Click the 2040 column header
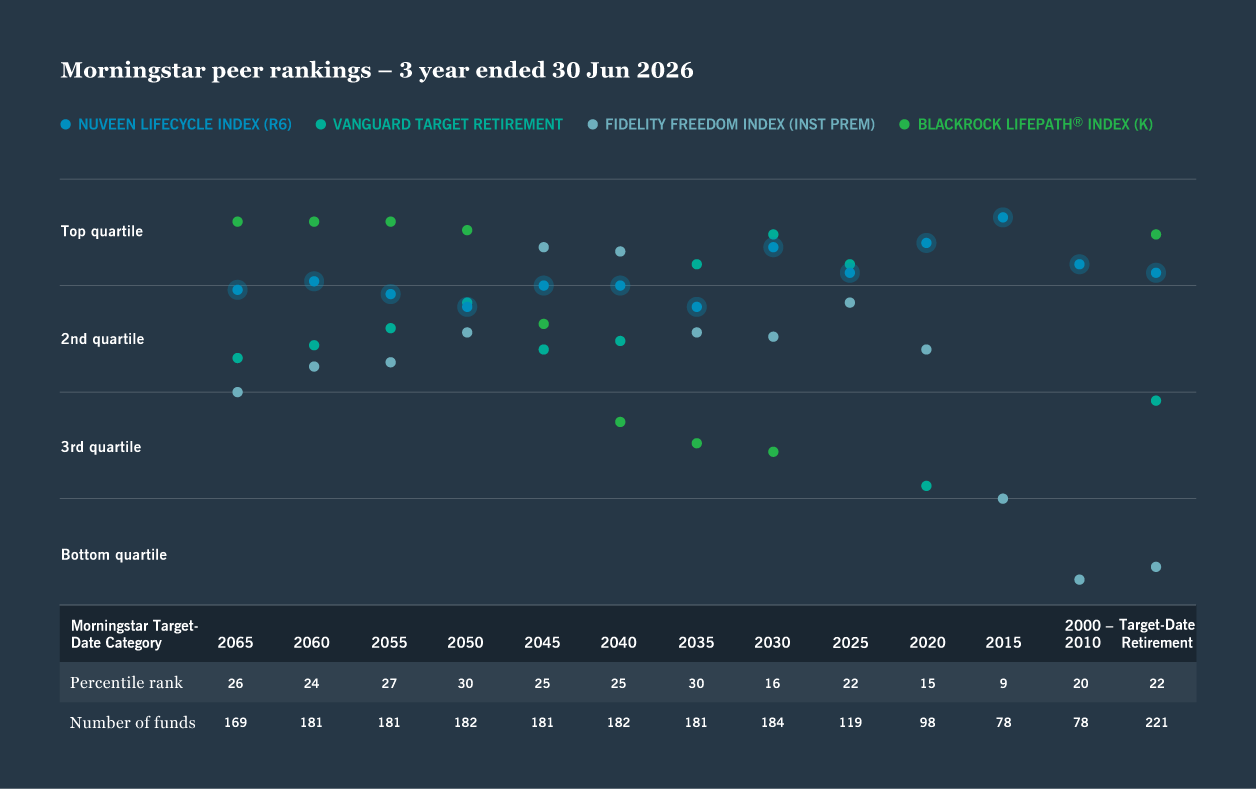The width and height of the screenshot is (1256, 789). coord(619,643)
